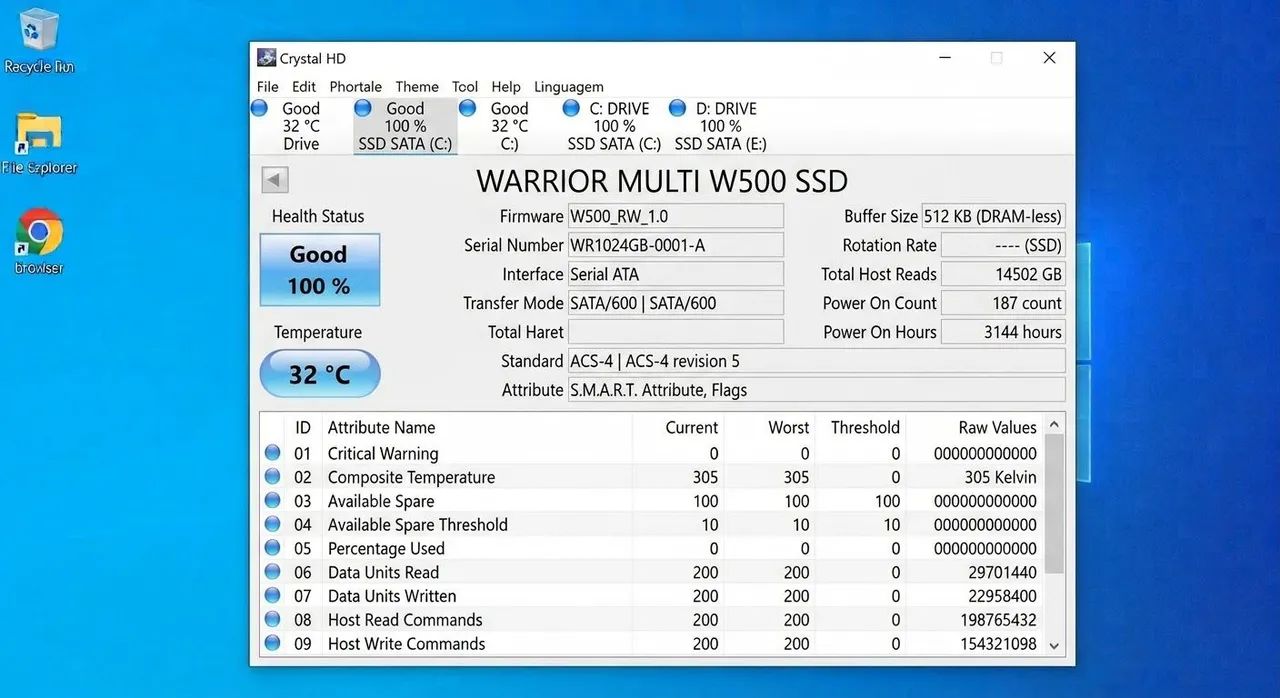Viewport: 1280px width, 698px height.
Task: Select the Critical Warning attribute name
Action: 383,453
